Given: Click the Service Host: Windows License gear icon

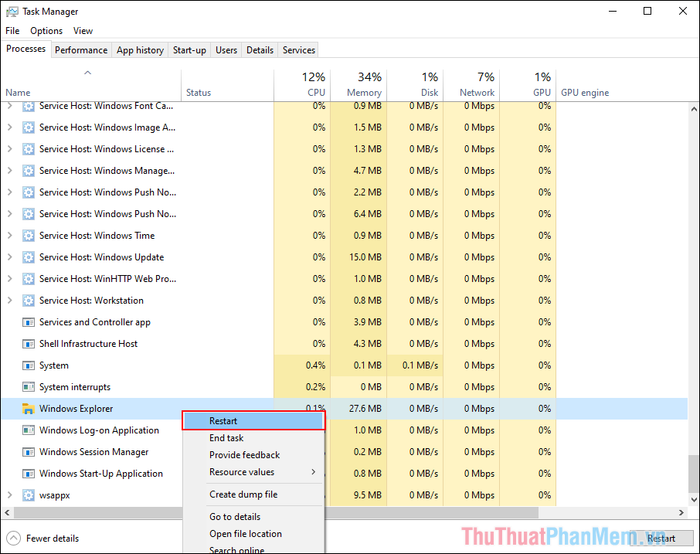Looking at the screenshot, I should 28,149.
